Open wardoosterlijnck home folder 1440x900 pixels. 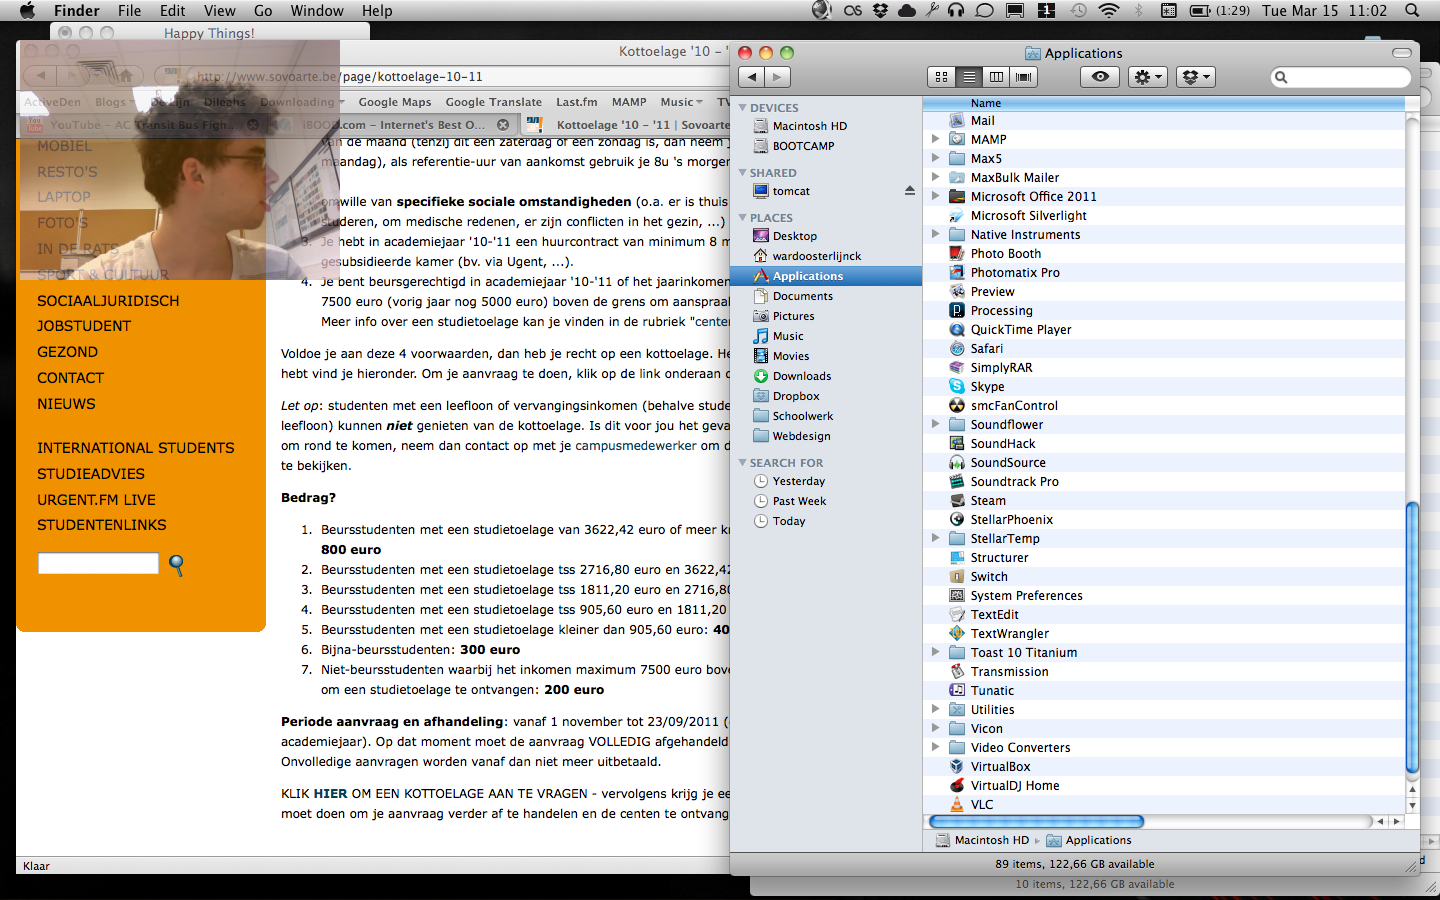pyautogui.click(x=816, y=256)
